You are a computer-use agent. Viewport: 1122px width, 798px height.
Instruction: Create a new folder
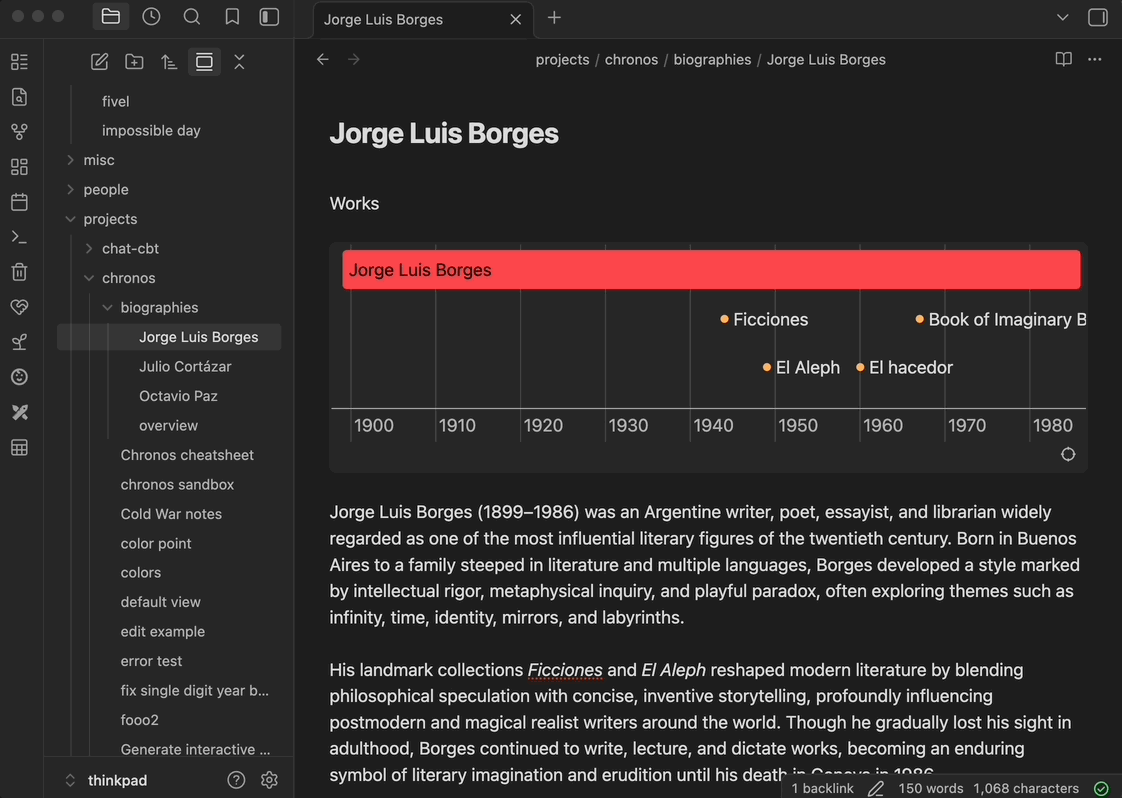coord(134,62)
